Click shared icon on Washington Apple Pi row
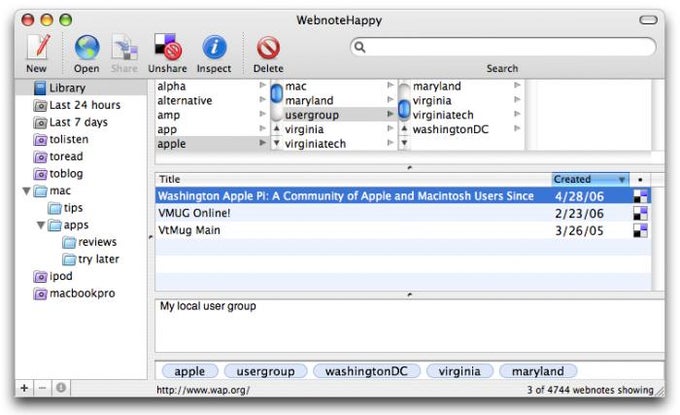680x415 pixels. 640,196
